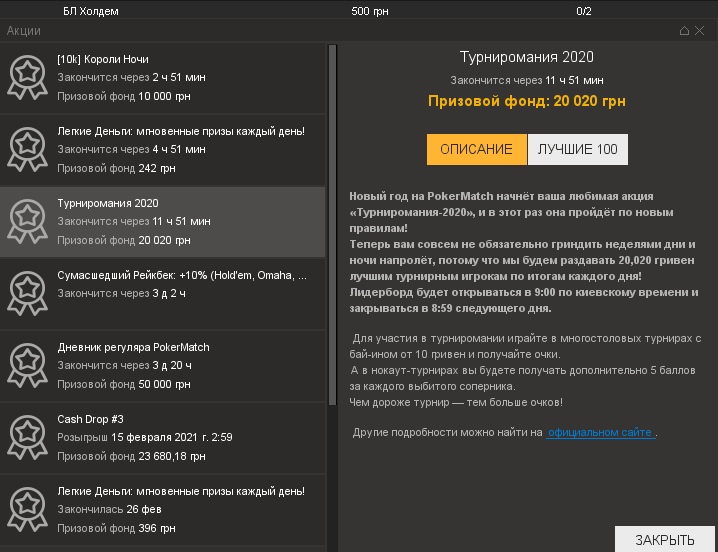This screenshot has width=718, height=552.
Task: Select the [10k] Короли Ночи promotion title
Action: click(103, 60)
